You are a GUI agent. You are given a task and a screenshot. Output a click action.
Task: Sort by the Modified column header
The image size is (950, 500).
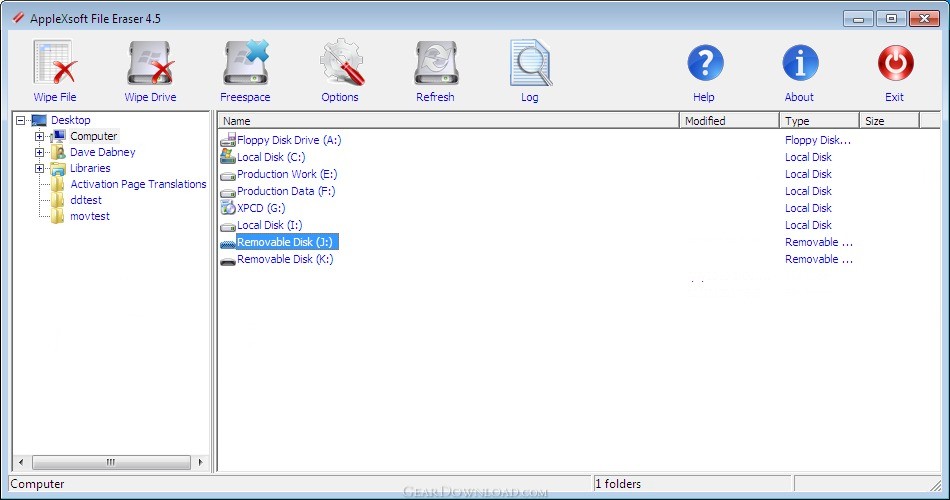click(729, 121)
